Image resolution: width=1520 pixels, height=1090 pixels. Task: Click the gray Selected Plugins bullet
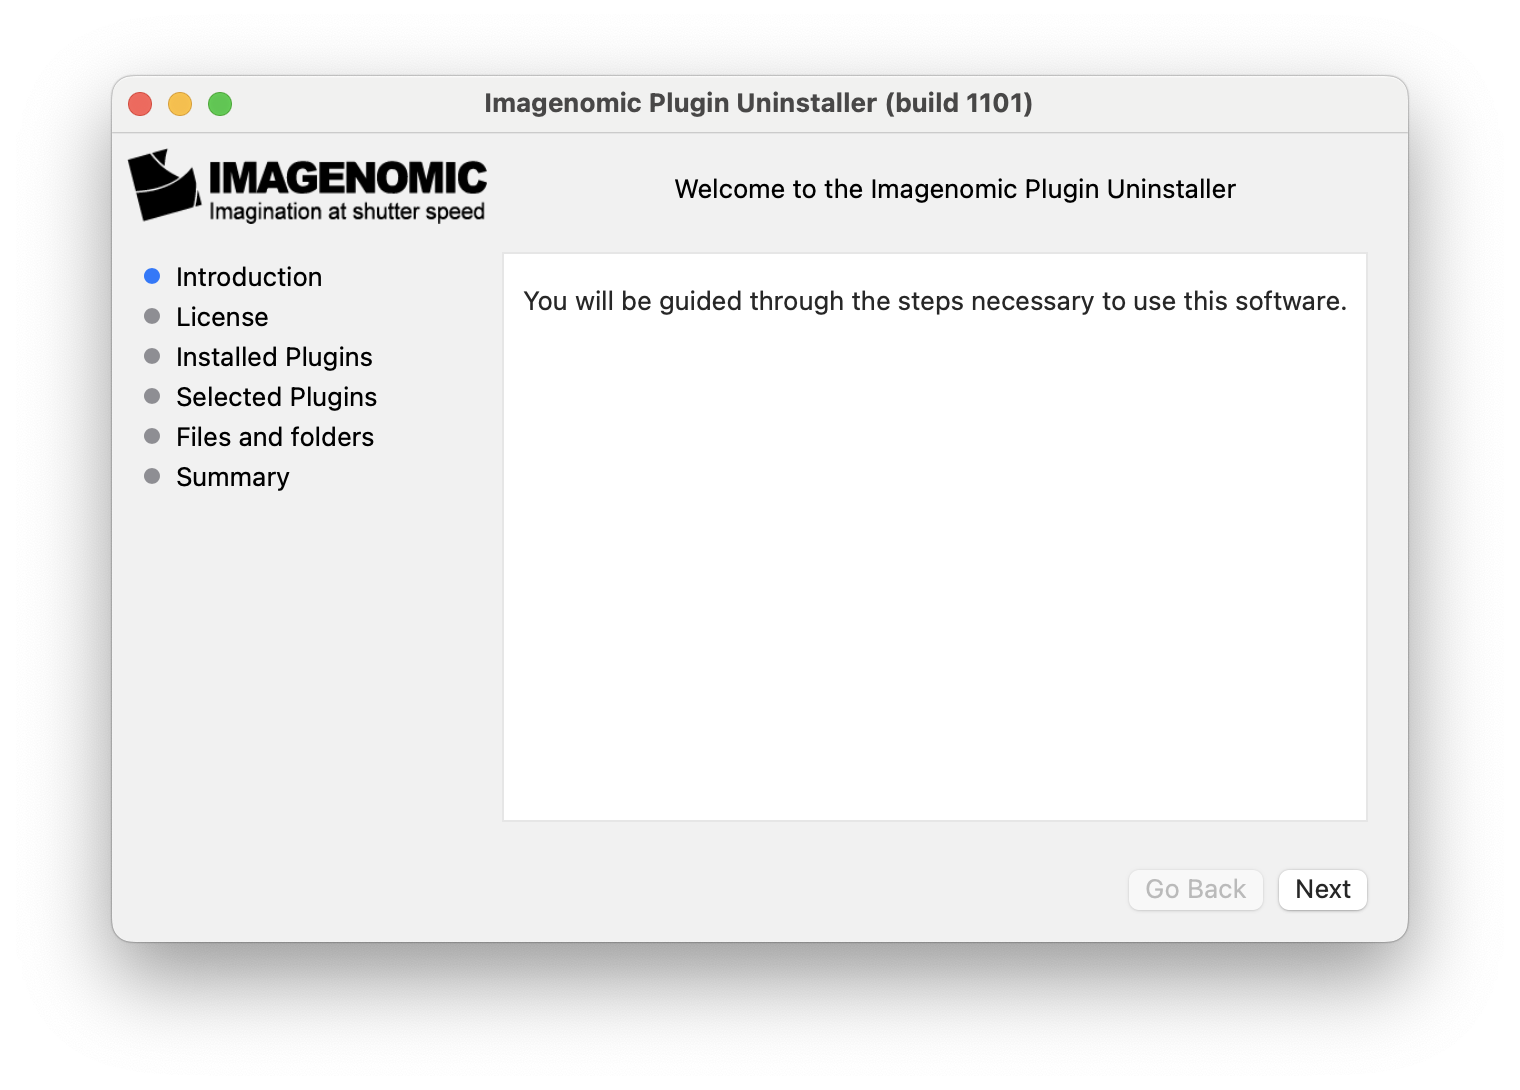(152, 396)
